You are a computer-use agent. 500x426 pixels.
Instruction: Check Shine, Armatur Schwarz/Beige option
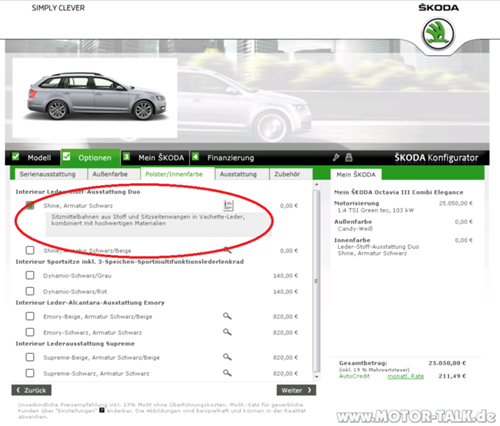30,250
